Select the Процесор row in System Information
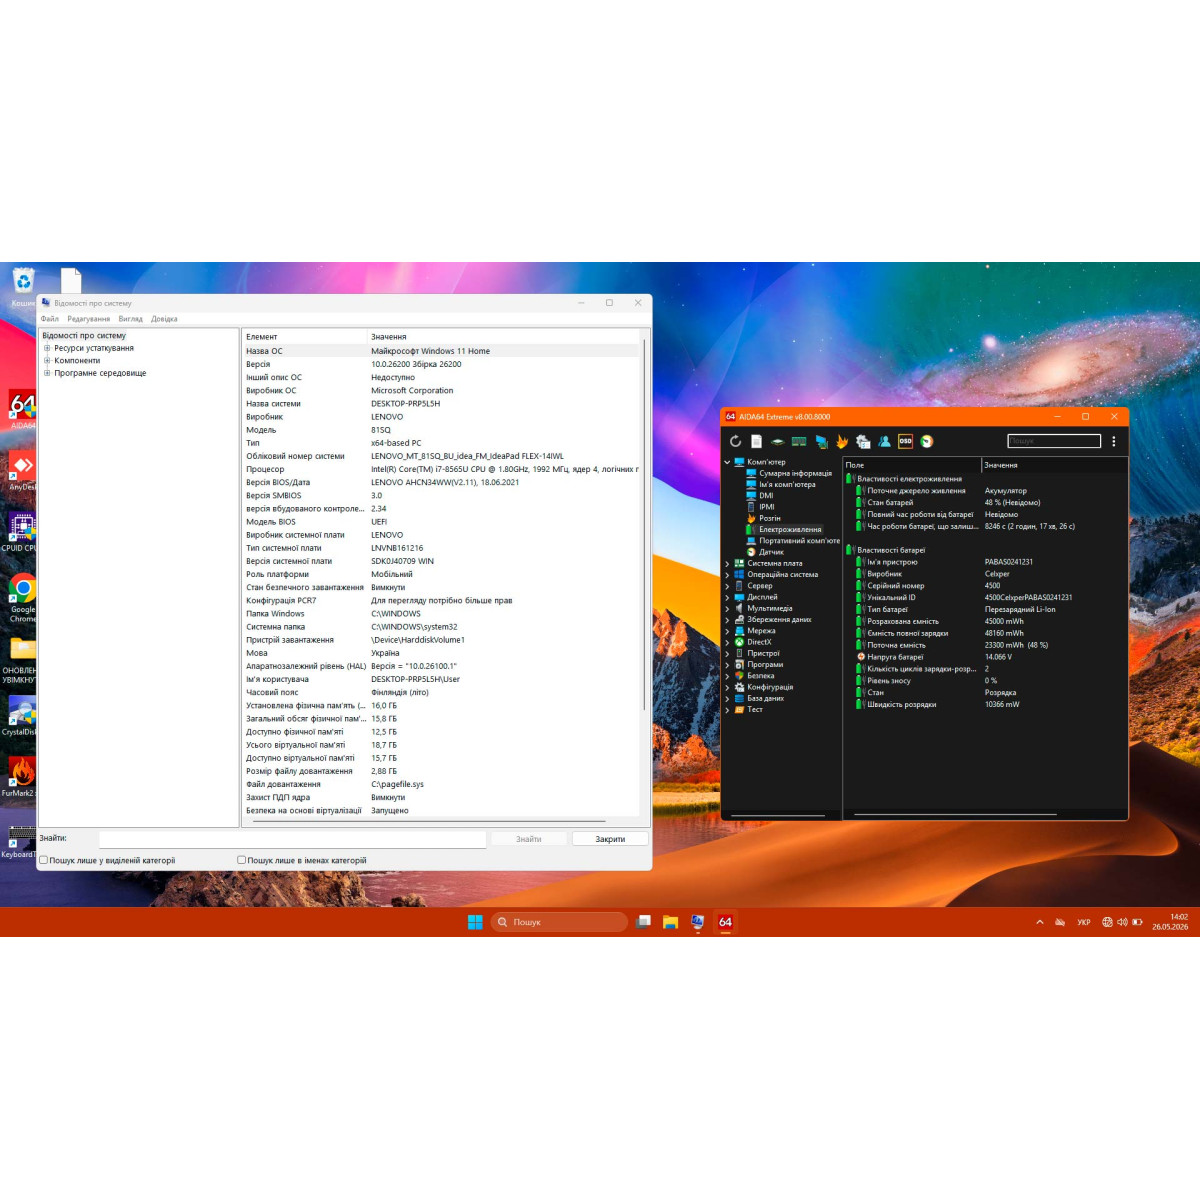 click(440, 469)
